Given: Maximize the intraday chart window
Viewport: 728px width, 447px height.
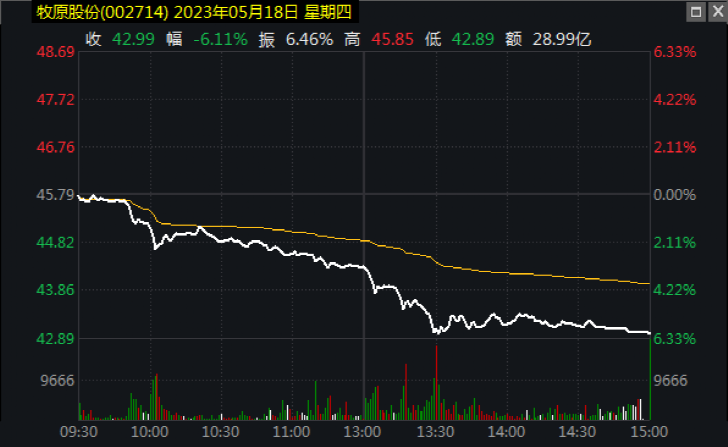Looking at the screenshot, I should point(695,12).
